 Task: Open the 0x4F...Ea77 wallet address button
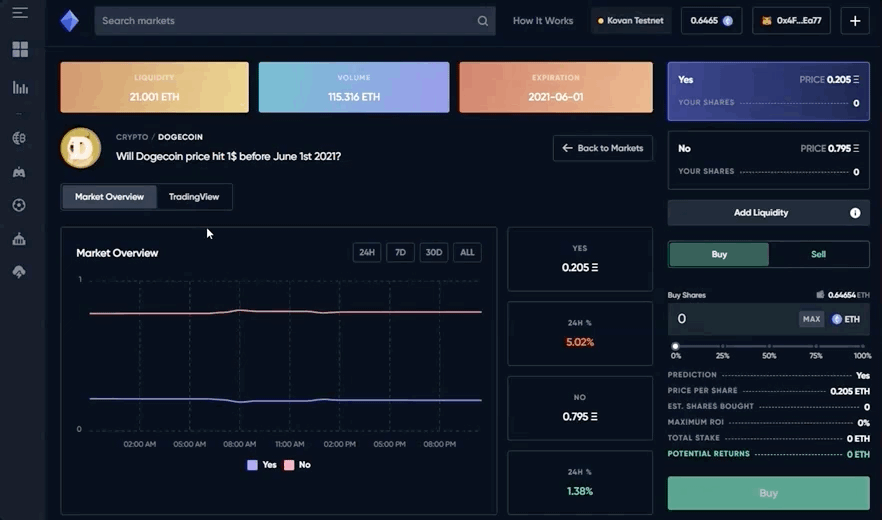[x=791, y=21]
